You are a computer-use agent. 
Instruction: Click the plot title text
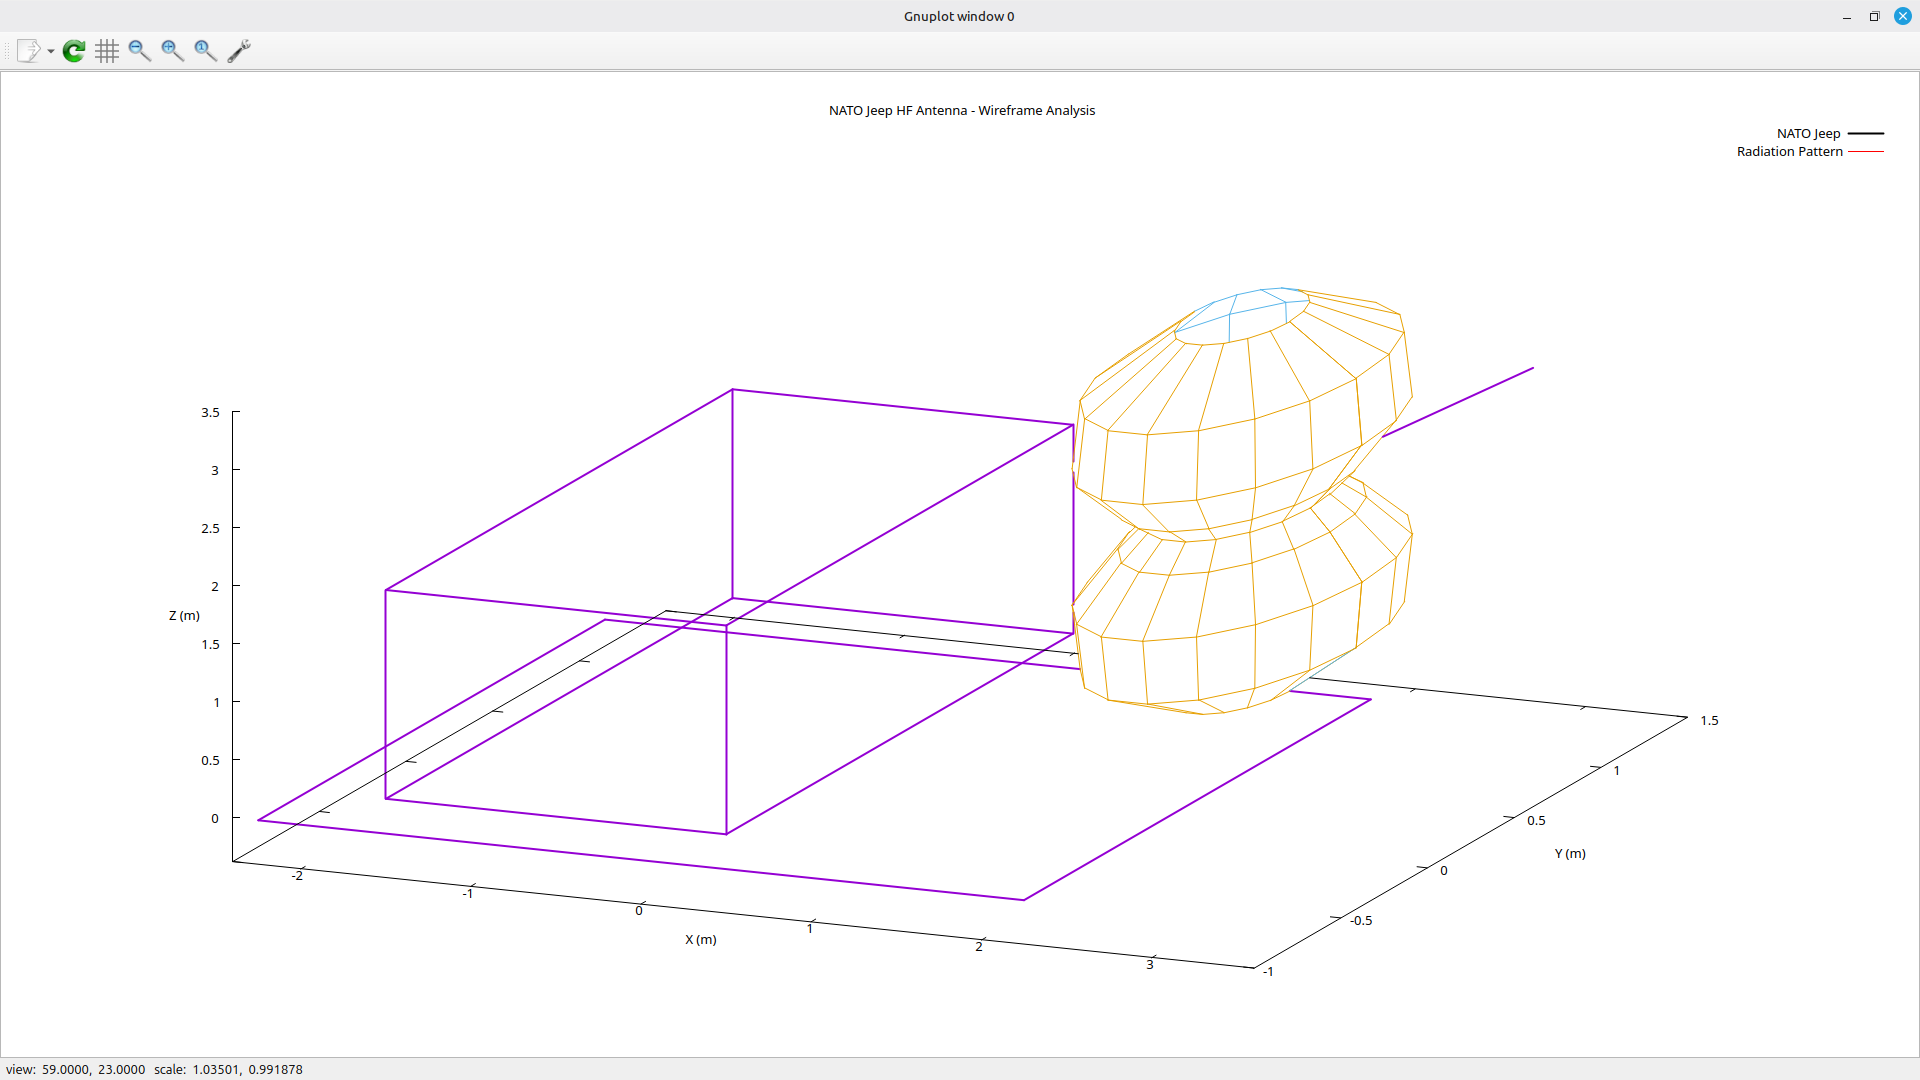pos(961,111)
